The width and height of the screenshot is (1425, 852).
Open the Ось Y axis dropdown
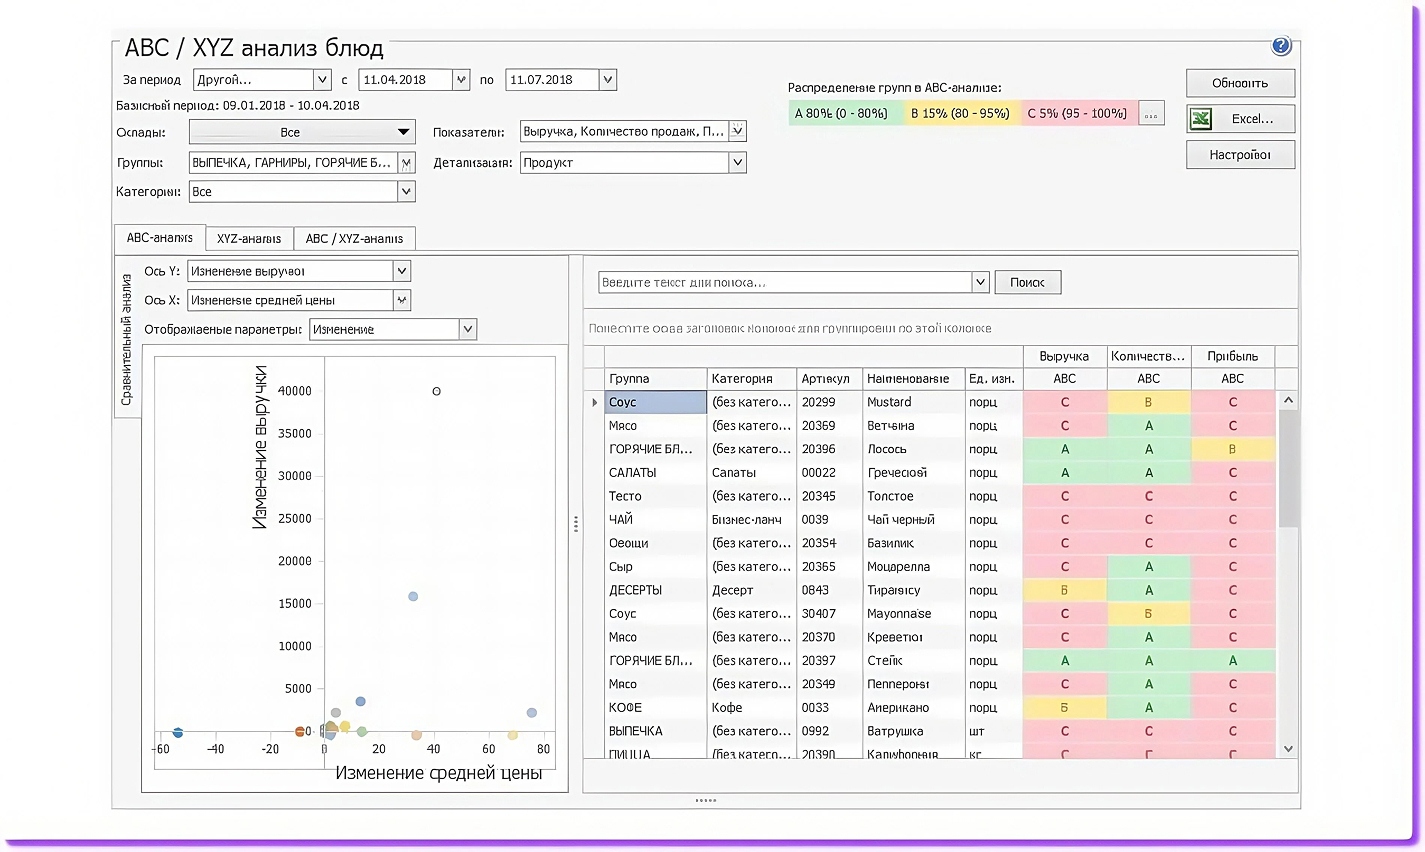click(401, 271)
